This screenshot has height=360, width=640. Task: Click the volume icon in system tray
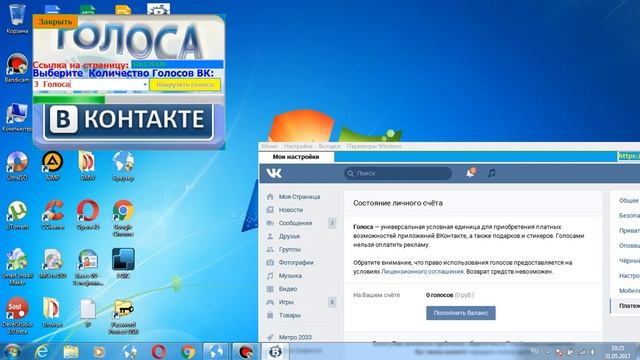click(x=593, y=352)
